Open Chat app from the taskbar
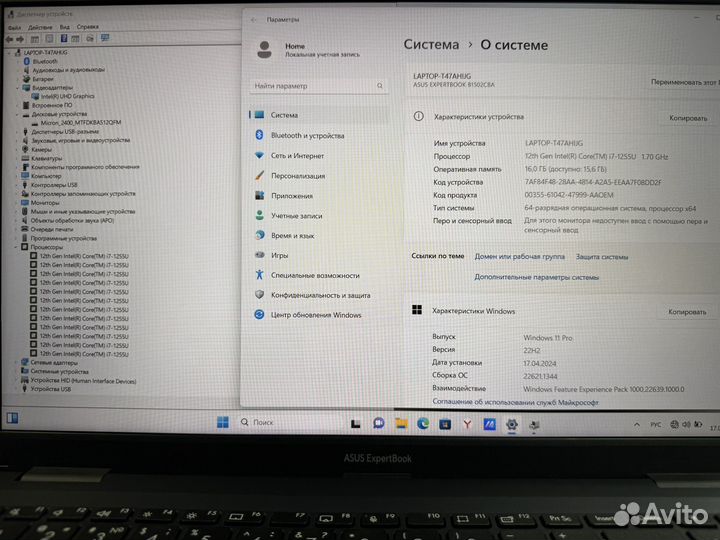Viewport: 720px width, 540px height. (x=378, y=423)
